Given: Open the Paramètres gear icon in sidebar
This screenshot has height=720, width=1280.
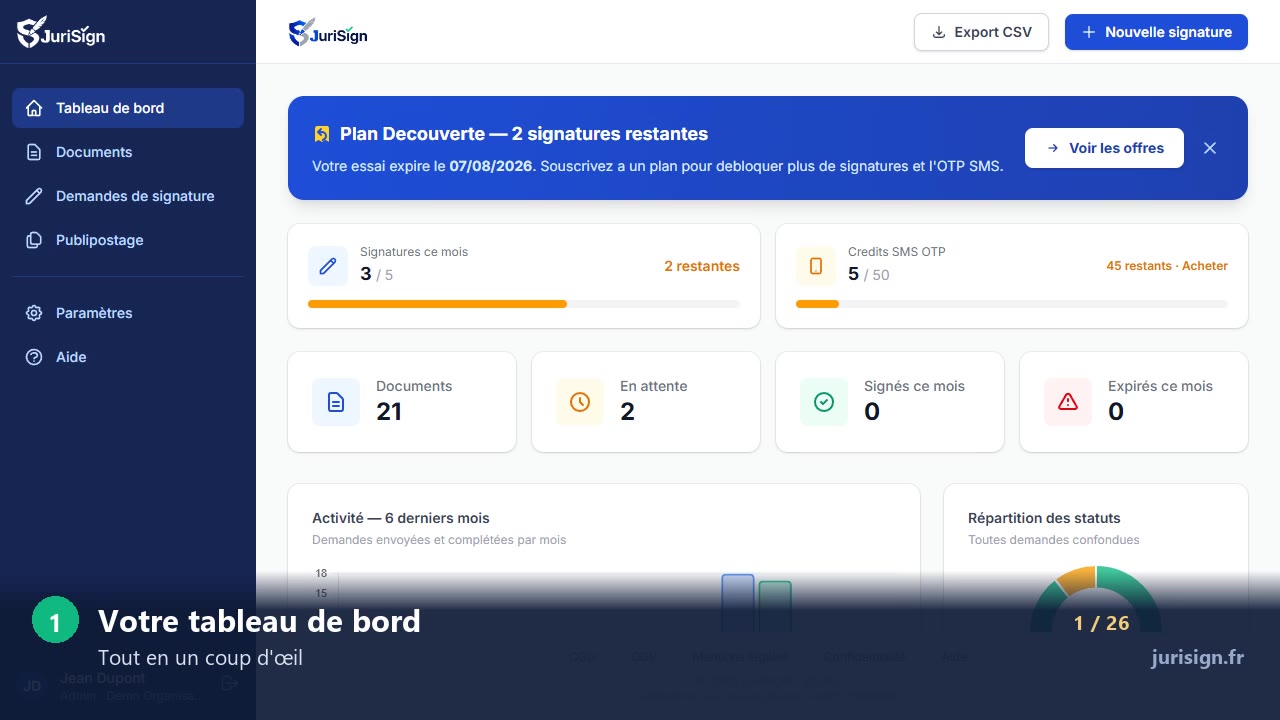Looking at the screenshot, I should point(34,313).
